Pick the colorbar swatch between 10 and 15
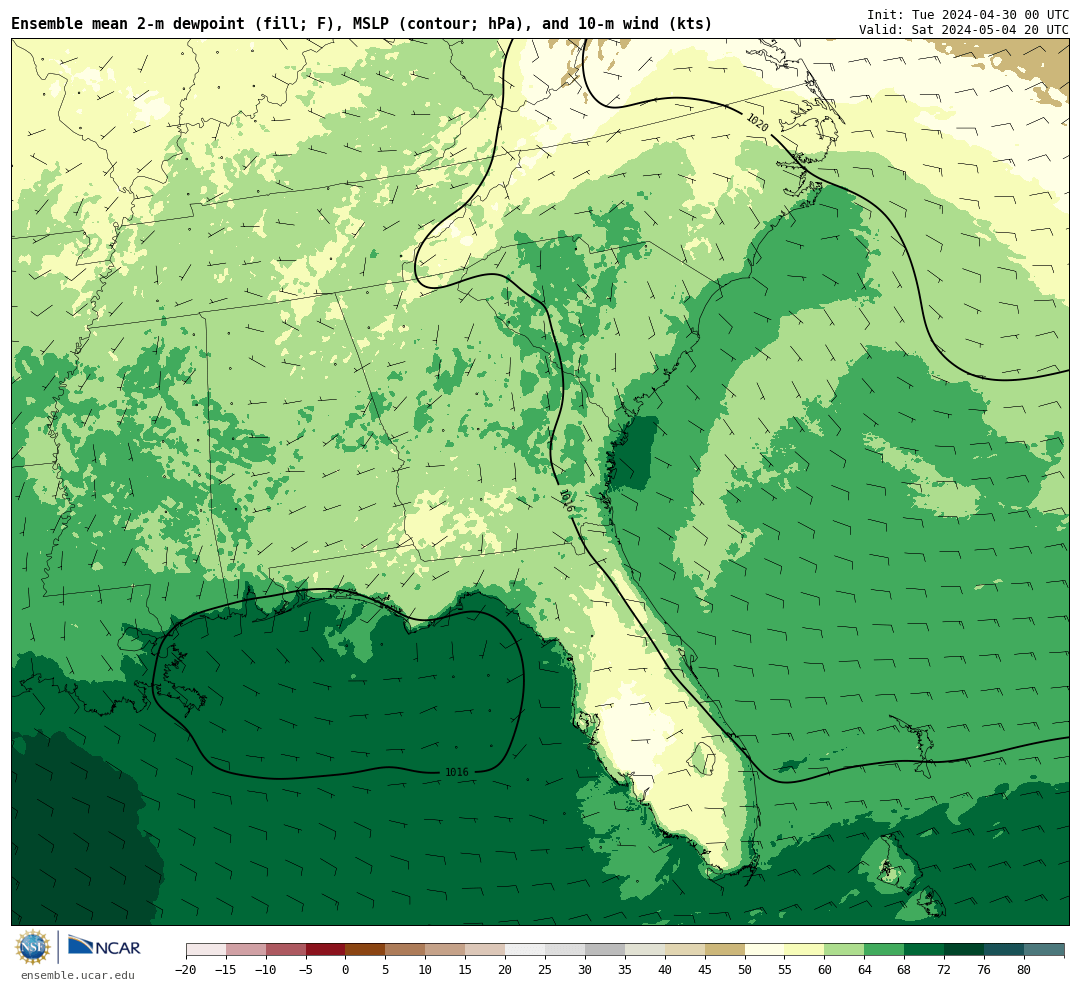The height and width of the screenshot is (988, 1080). click(x=446, y=950)
